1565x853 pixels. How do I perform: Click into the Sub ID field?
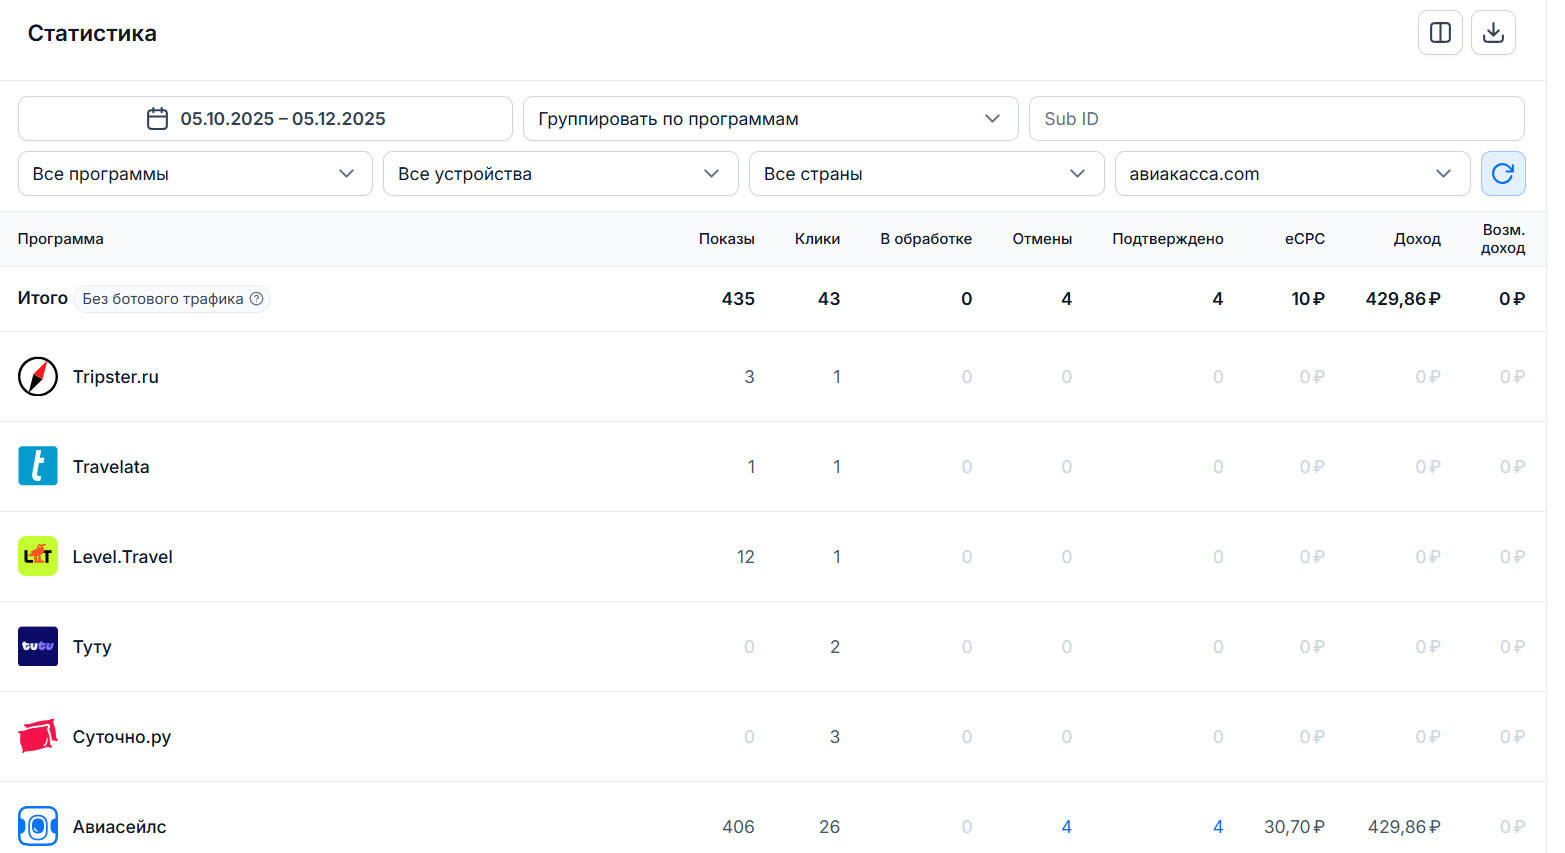pos(1276,119)
